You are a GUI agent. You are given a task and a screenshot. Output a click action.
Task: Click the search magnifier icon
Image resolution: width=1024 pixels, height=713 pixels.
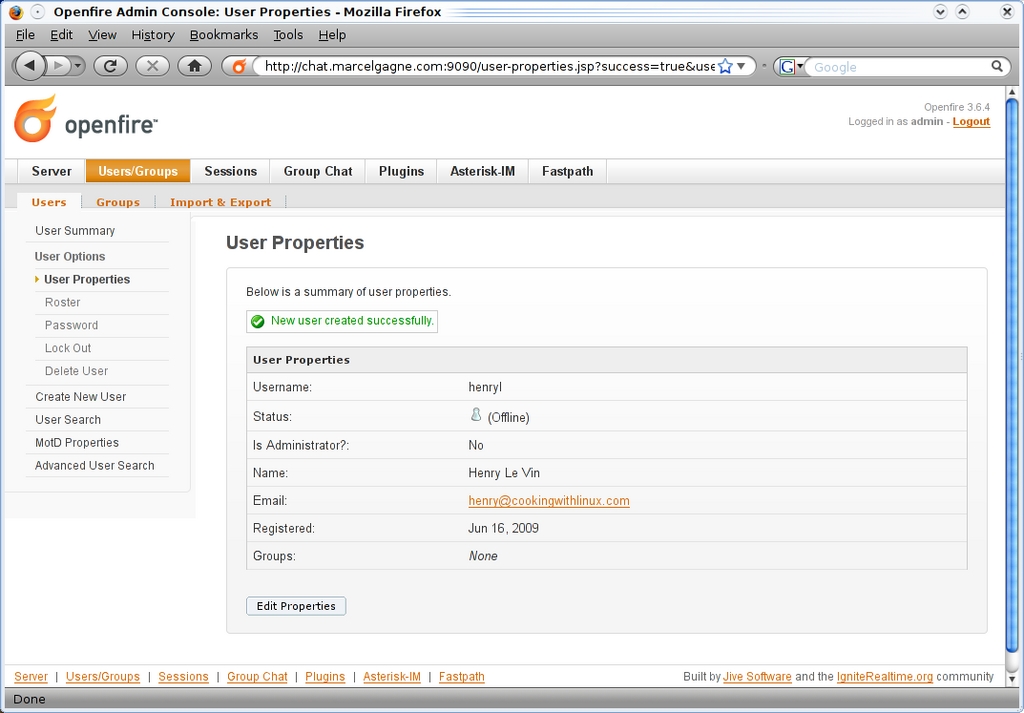pyautogui.click(x=997, y=67)
